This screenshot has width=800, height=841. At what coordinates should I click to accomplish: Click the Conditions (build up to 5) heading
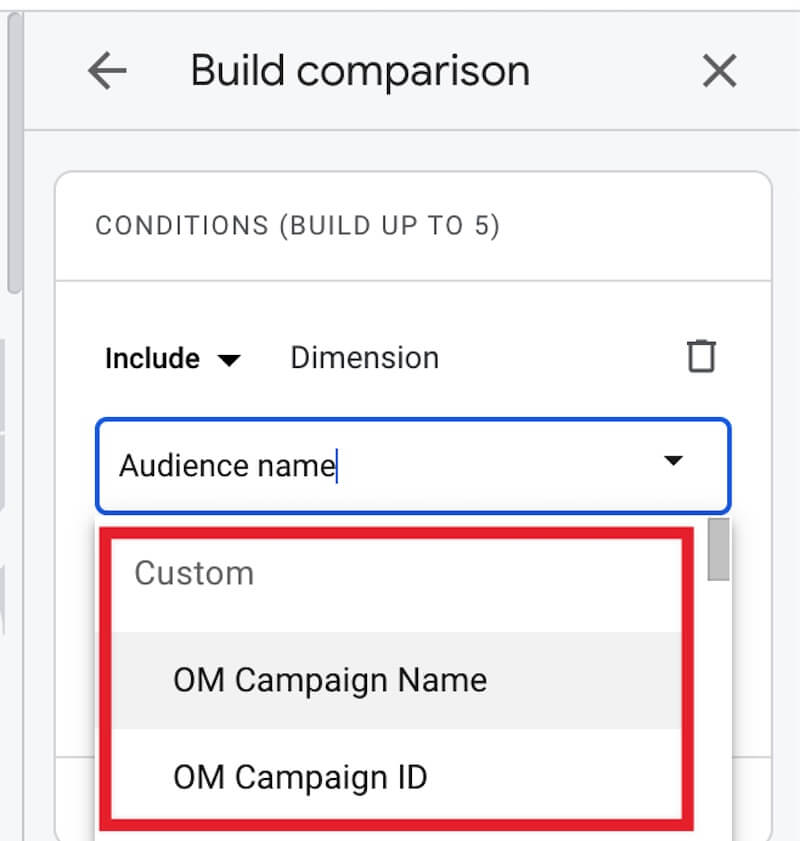click(297, 226)
